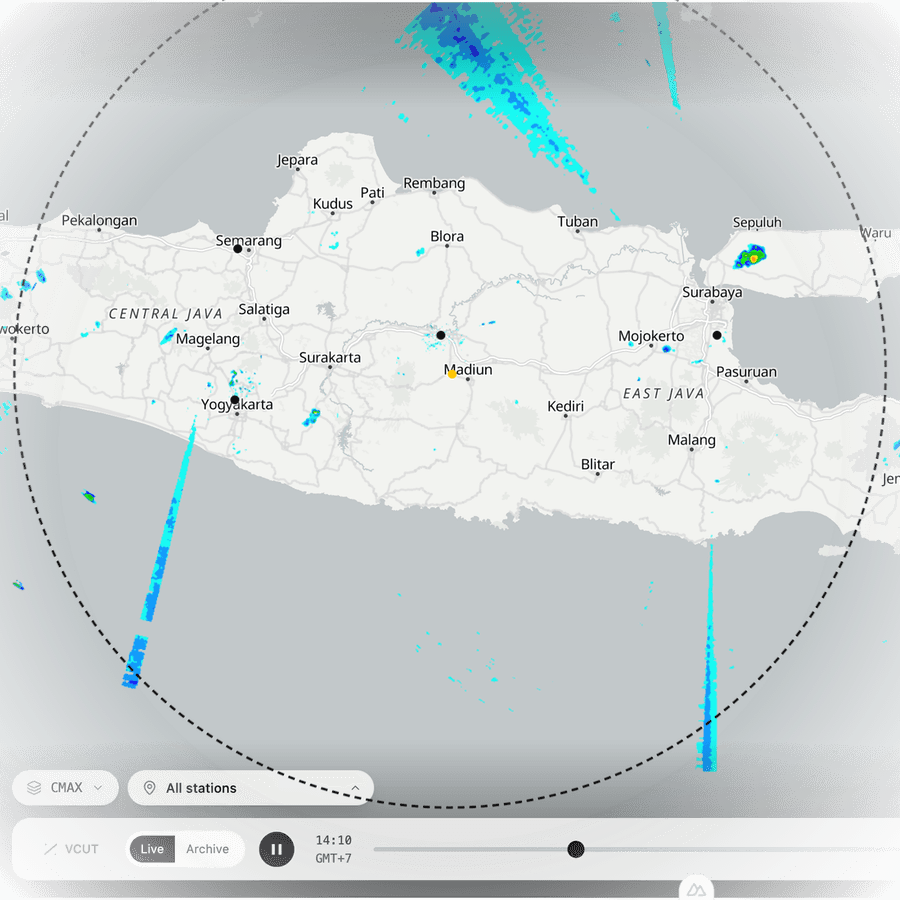The width and height of the screenshot is (900, 900).
Task: Click the Blitar city label
Action: [598, 464]
